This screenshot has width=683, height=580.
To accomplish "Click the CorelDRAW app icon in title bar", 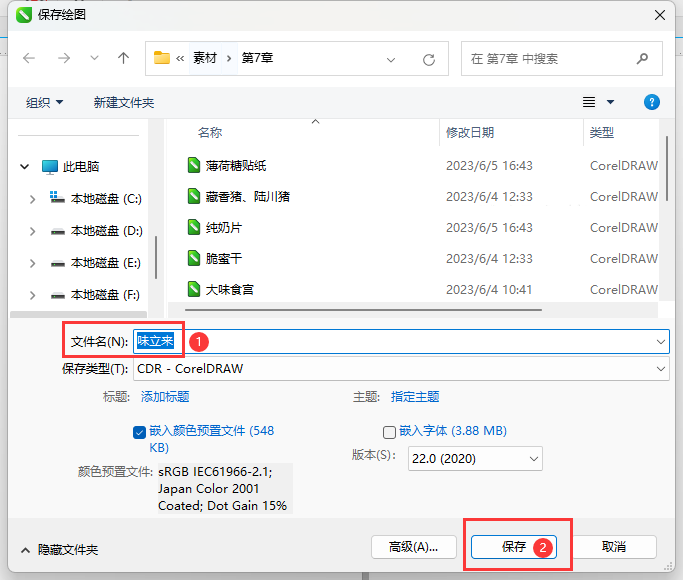I will 24,15.
